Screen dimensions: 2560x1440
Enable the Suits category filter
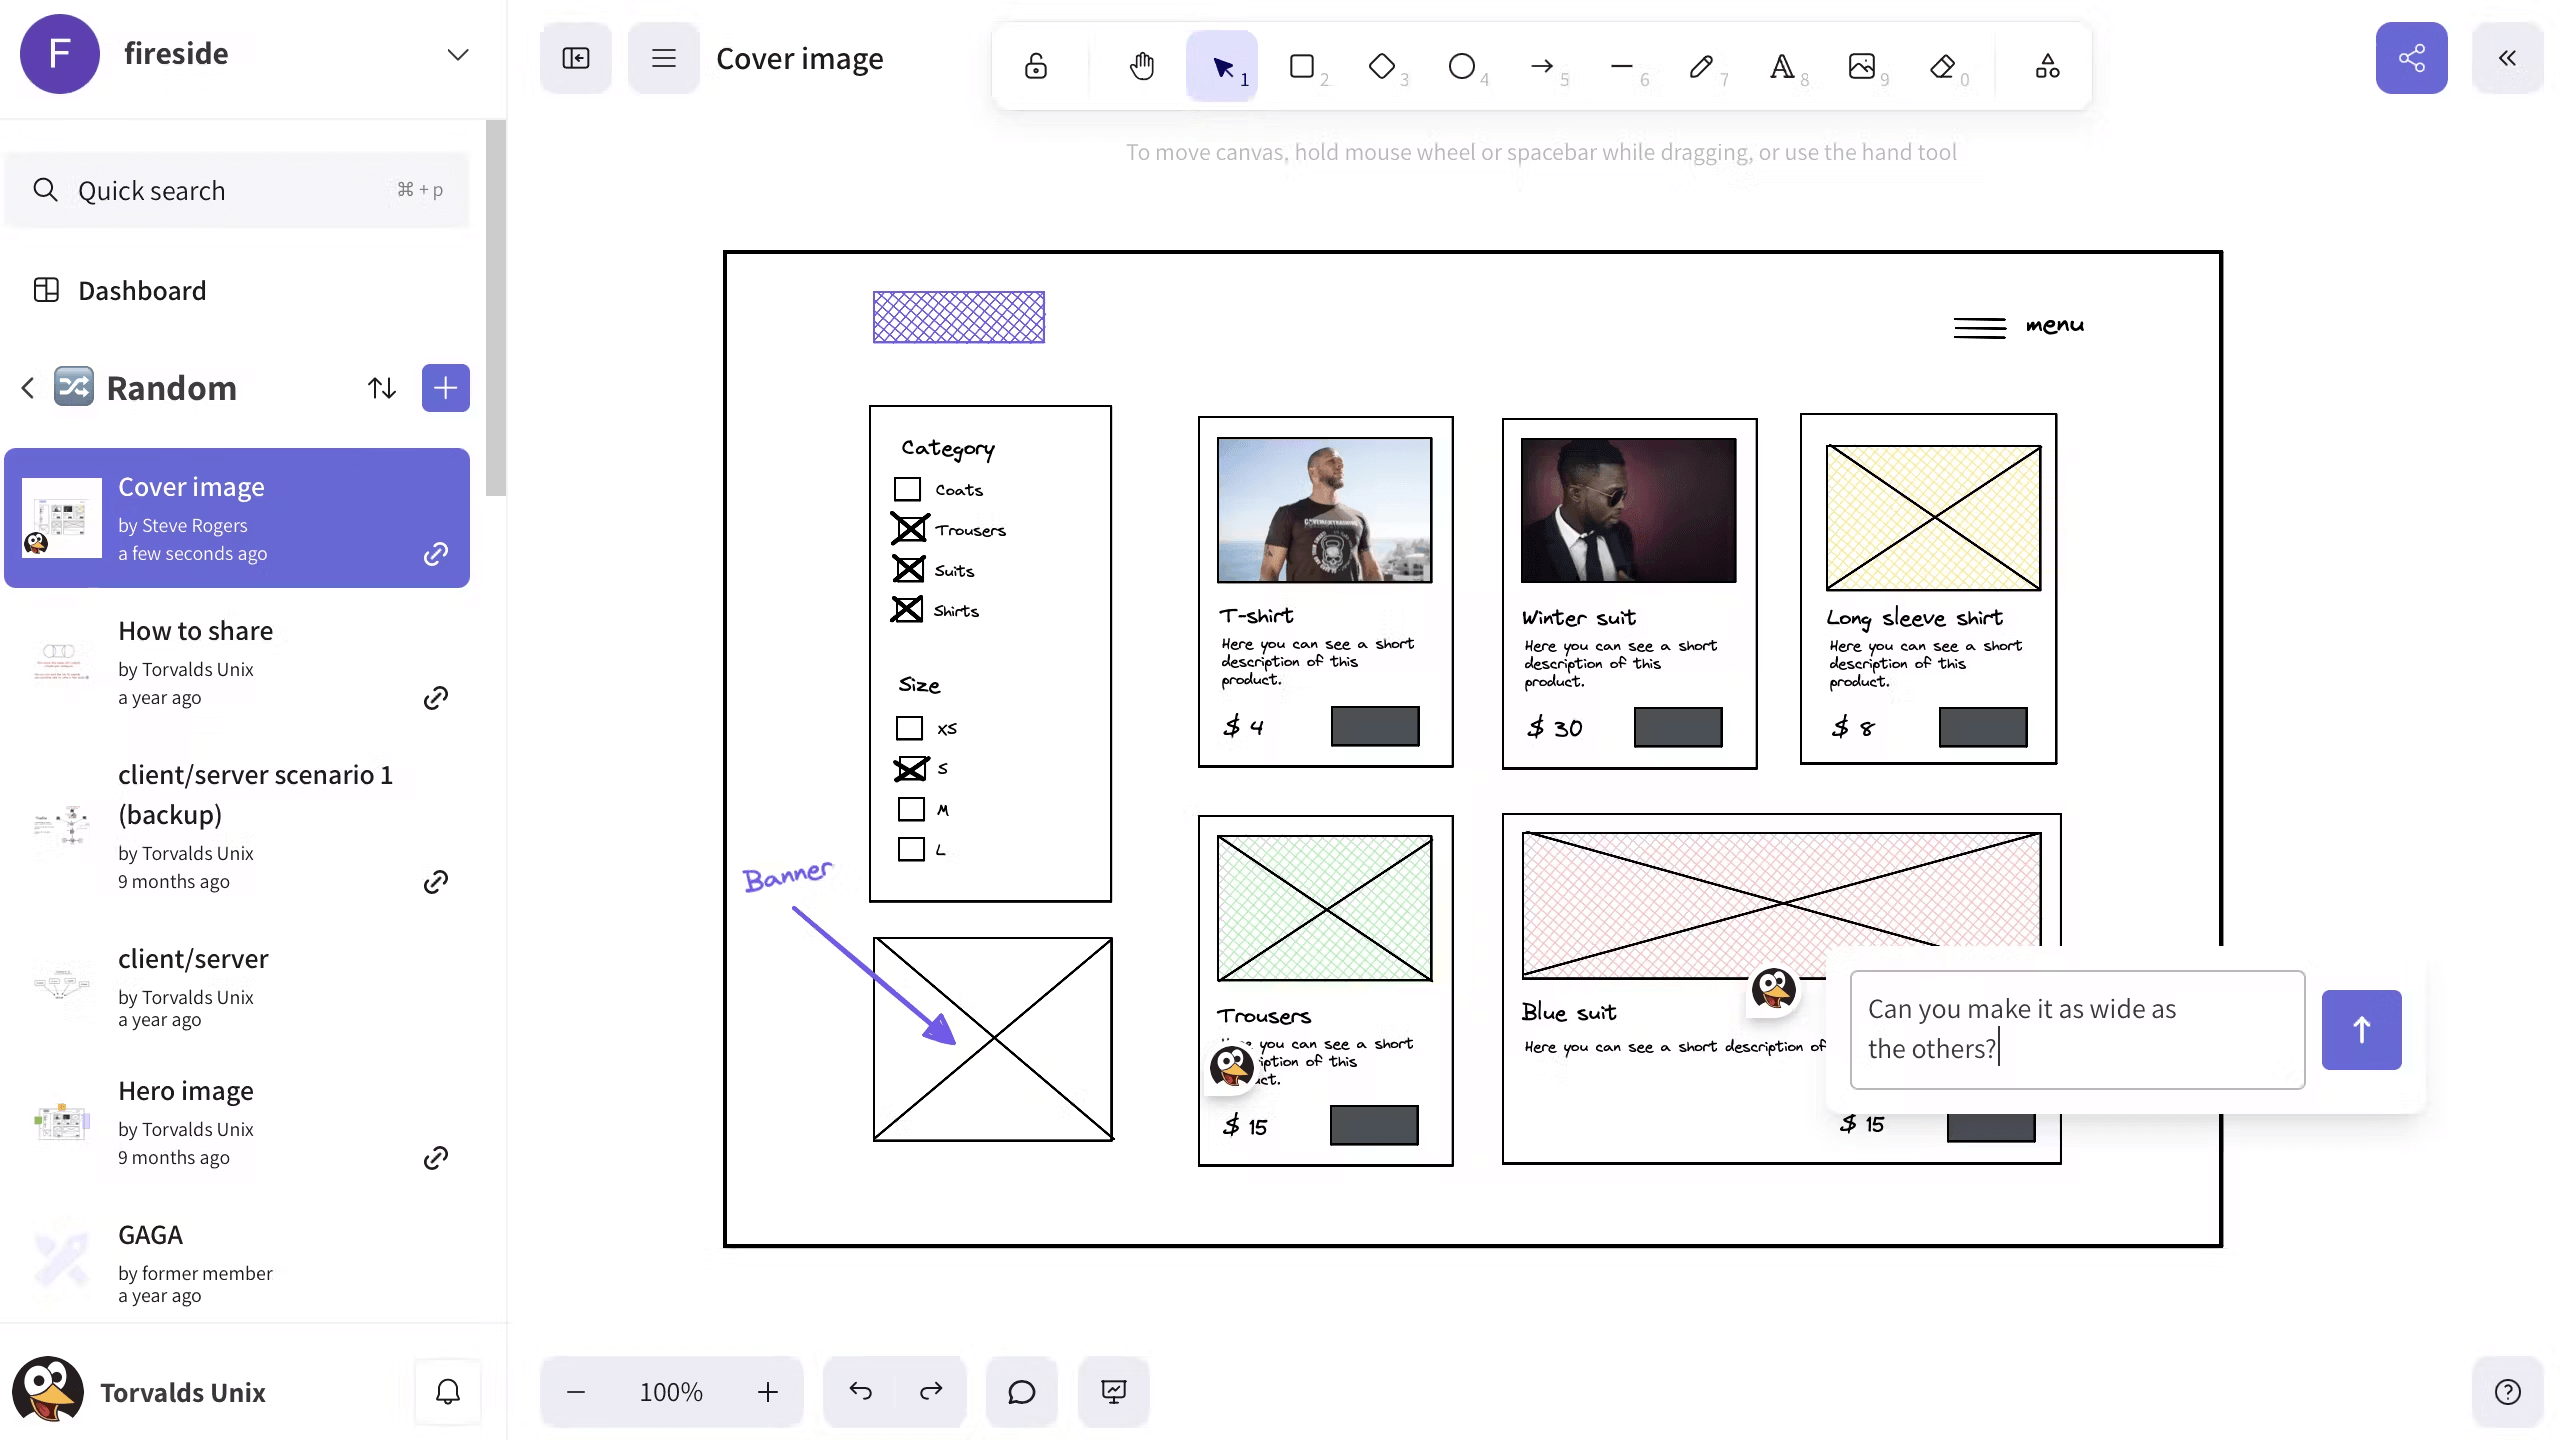point(909,568)
